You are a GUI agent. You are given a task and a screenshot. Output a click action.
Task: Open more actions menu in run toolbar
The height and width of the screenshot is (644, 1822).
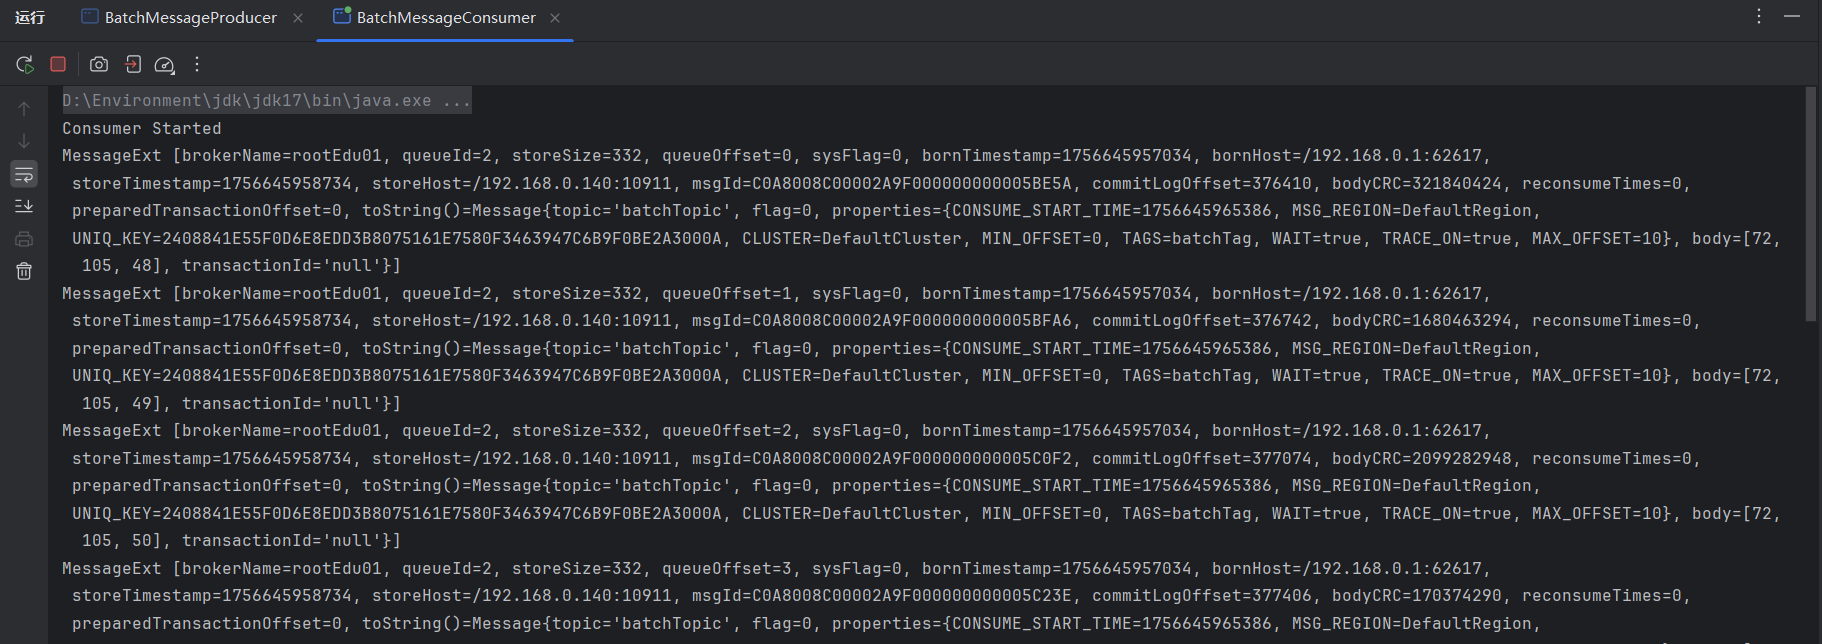tap(197, 65)
